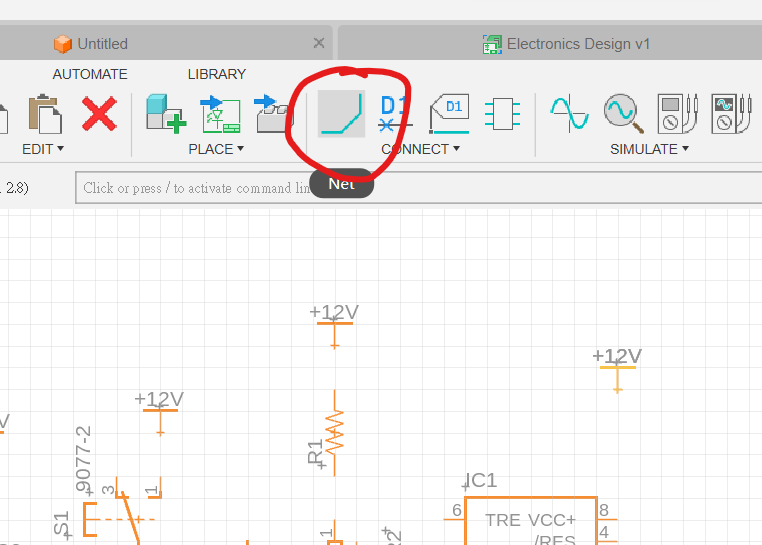Expand the EDIT dropdown
762x545 pixels.
43,149
